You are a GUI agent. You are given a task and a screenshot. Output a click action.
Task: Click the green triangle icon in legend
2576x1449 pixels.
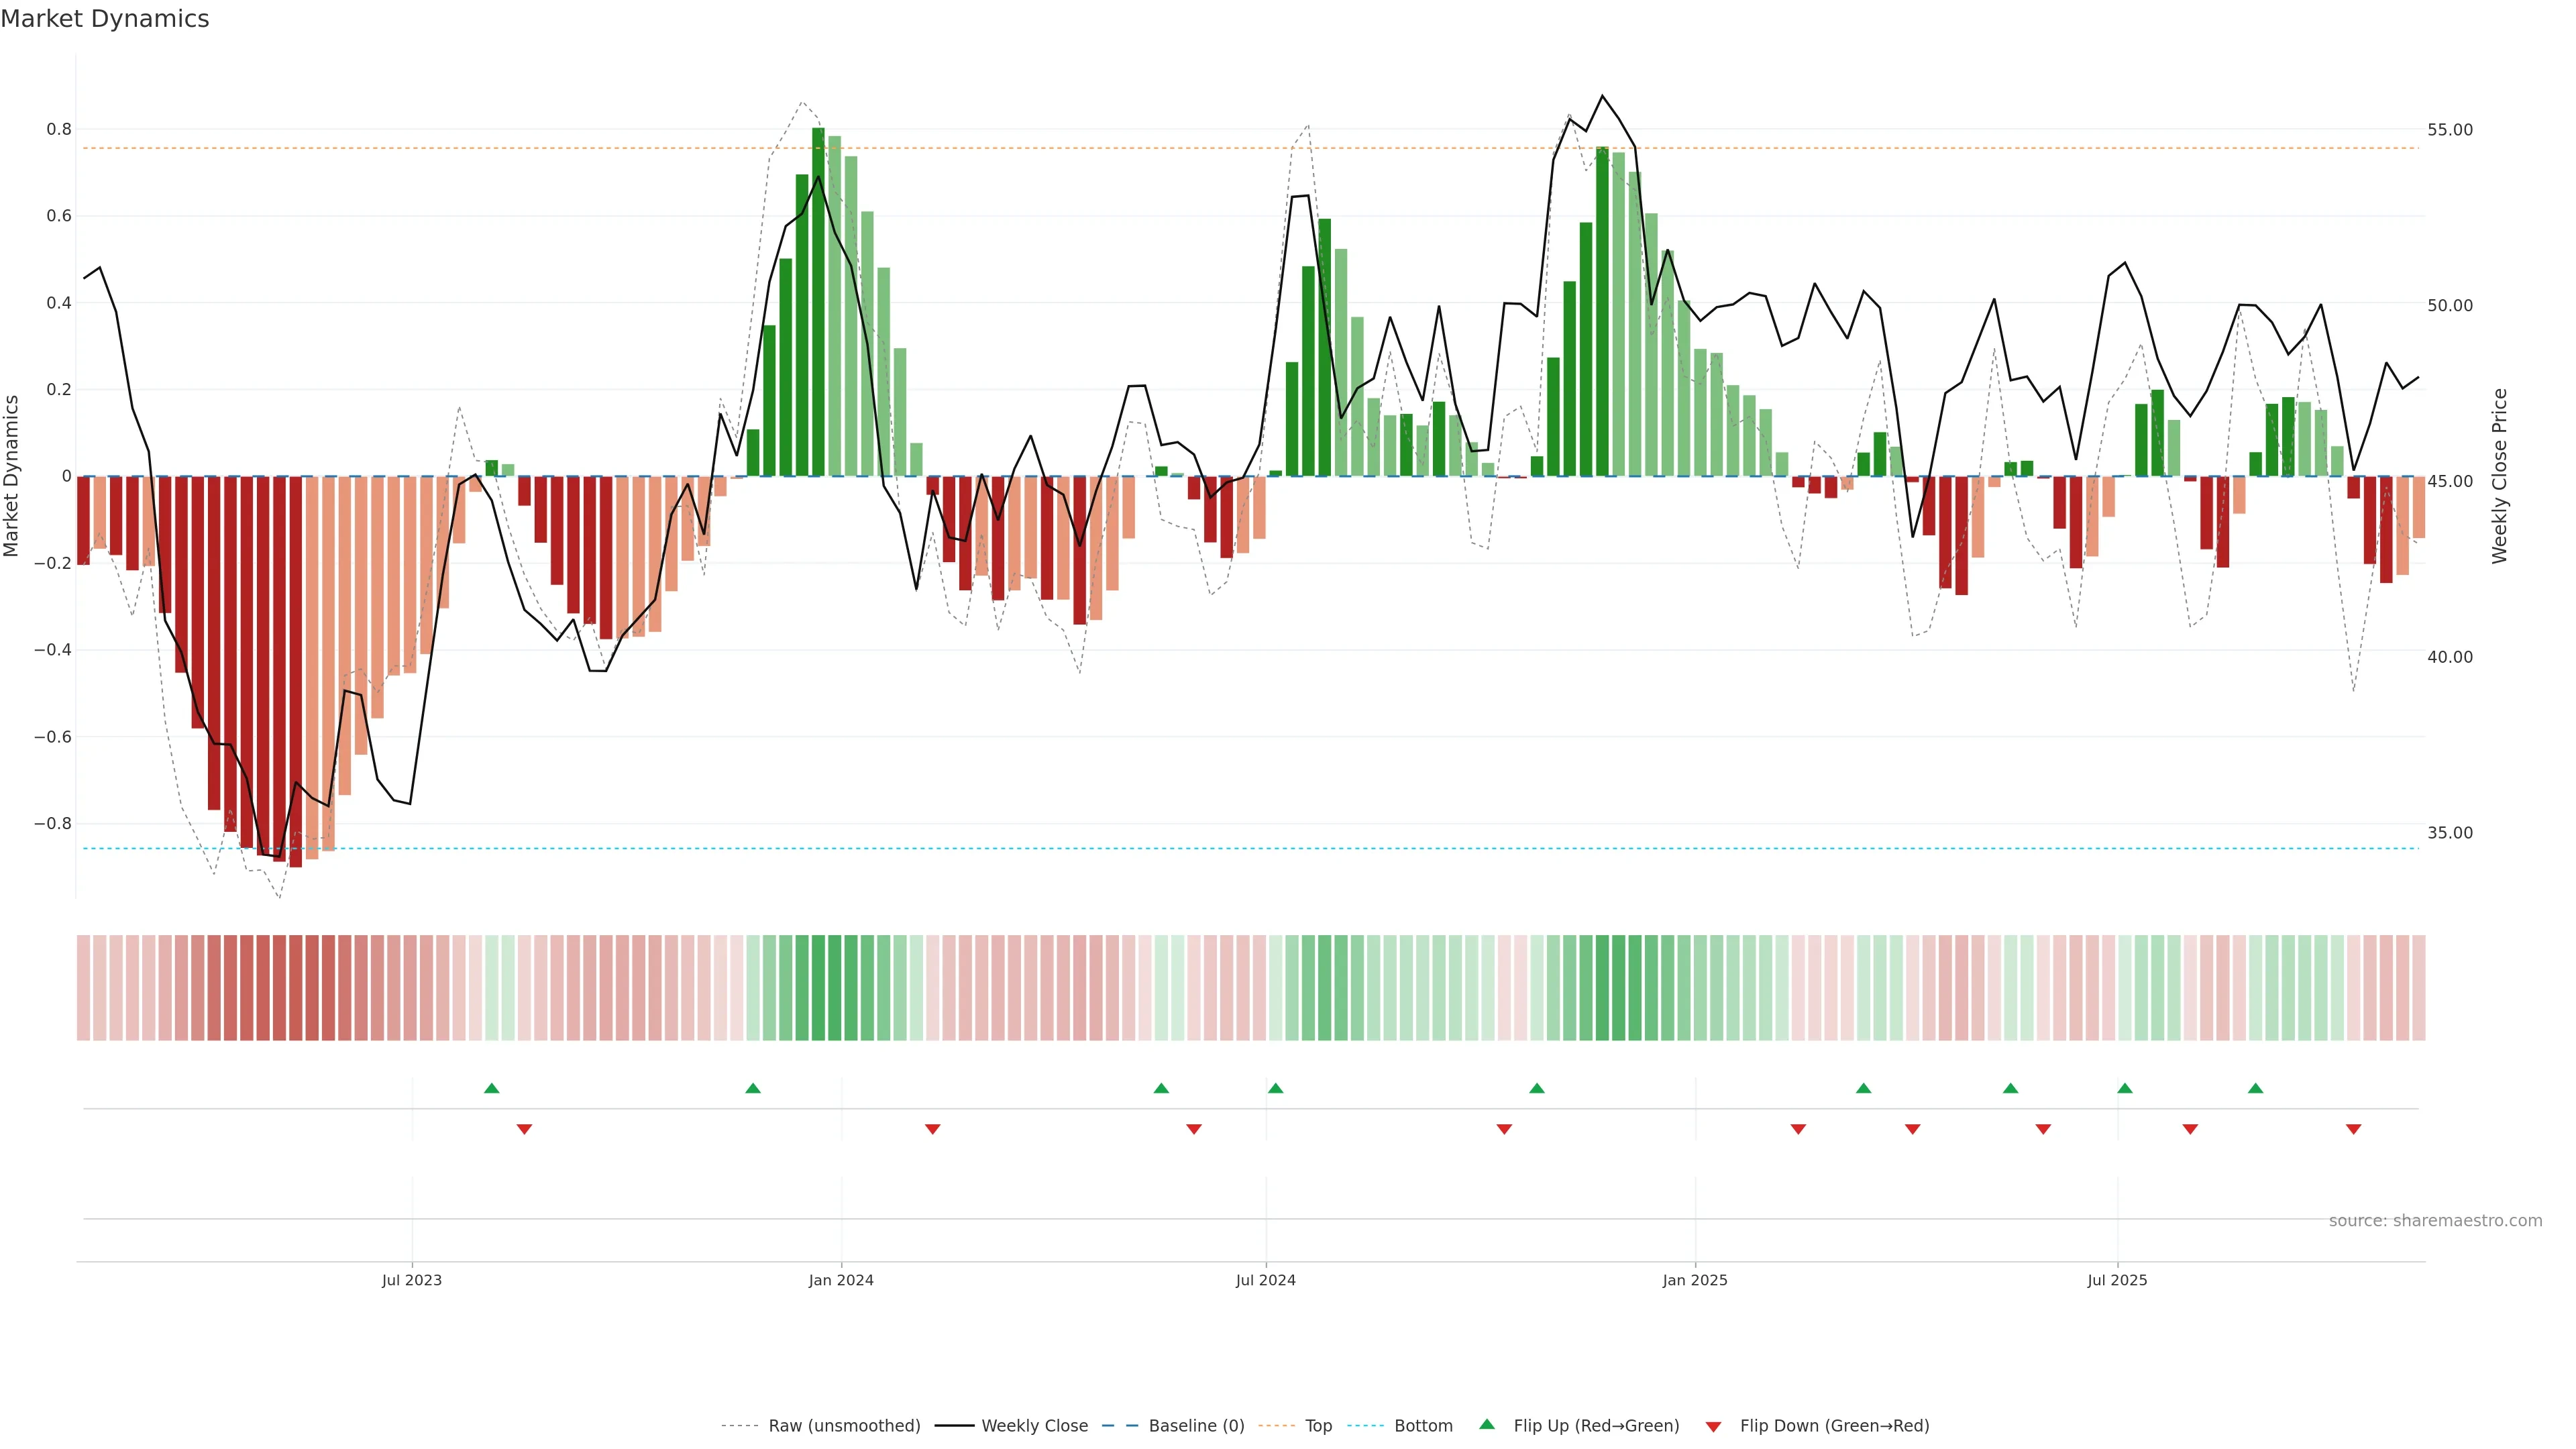(1487, 1424)
